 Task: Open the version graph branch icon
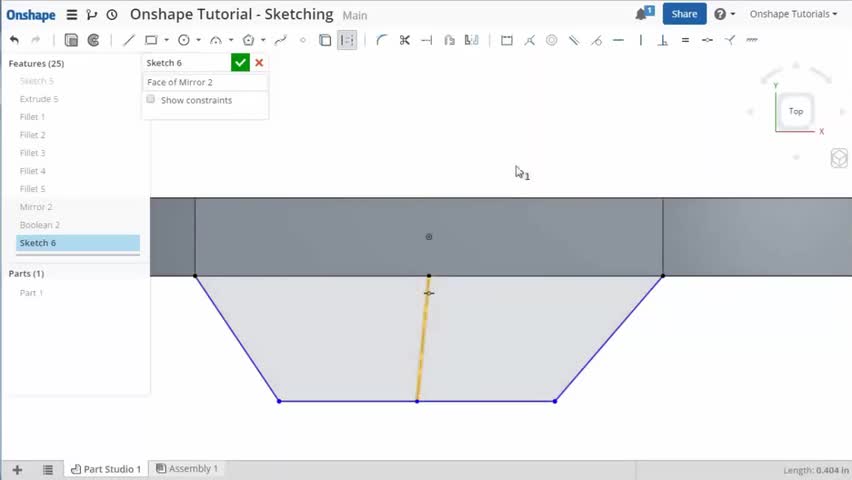(x=92, y=14)
